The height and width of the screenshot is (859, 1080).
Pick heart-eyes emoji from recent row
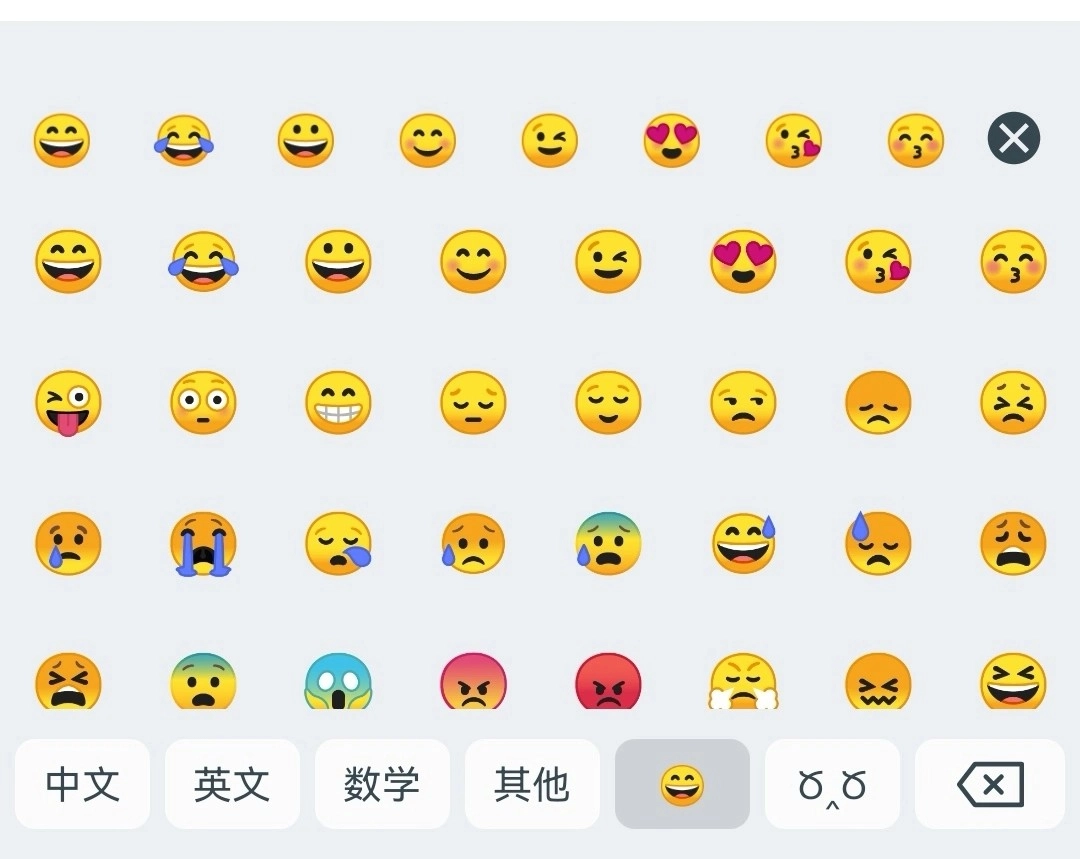coord(672,141)
